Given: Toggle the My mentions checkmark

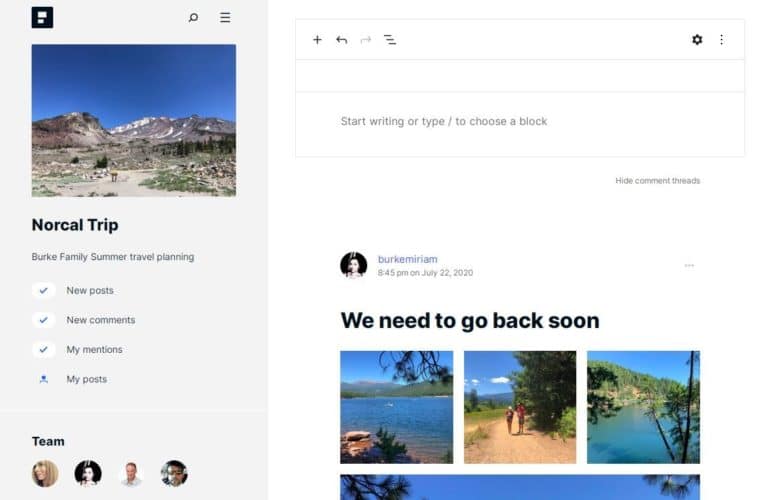Looking at the screenshot, I should coord(44,349).
